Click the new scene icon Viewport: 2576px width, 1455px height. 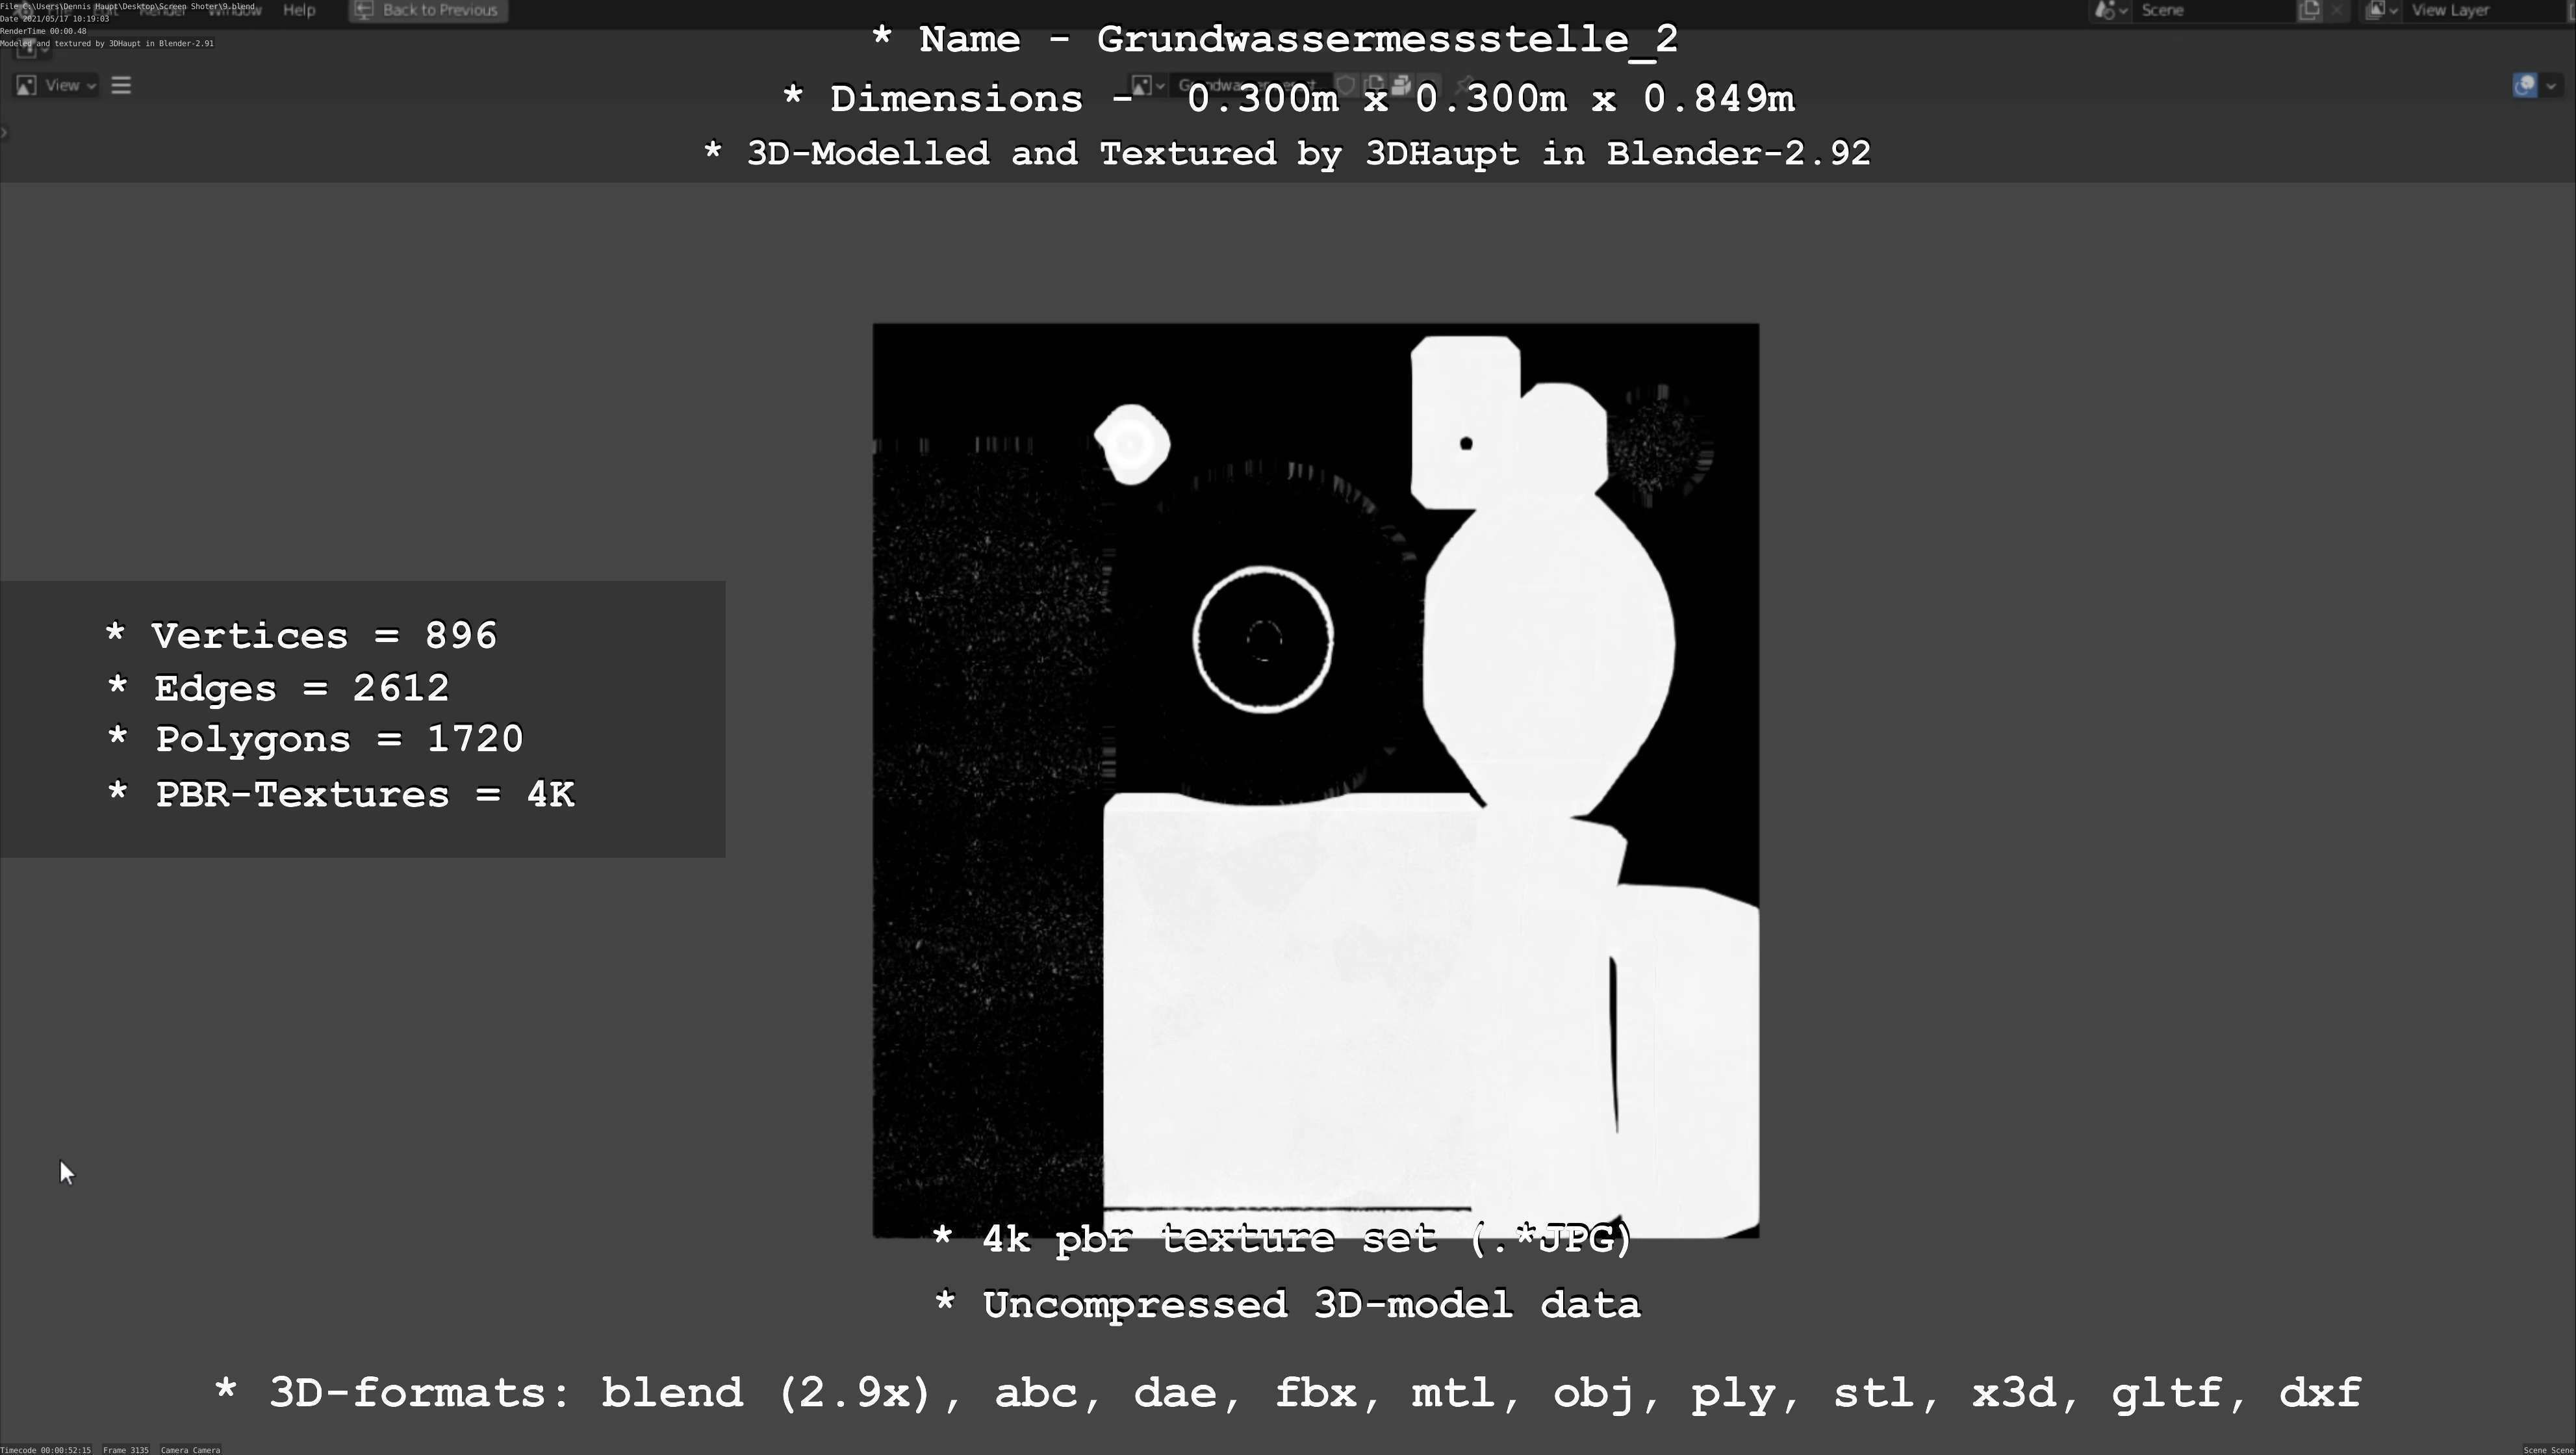(2309, 10)
